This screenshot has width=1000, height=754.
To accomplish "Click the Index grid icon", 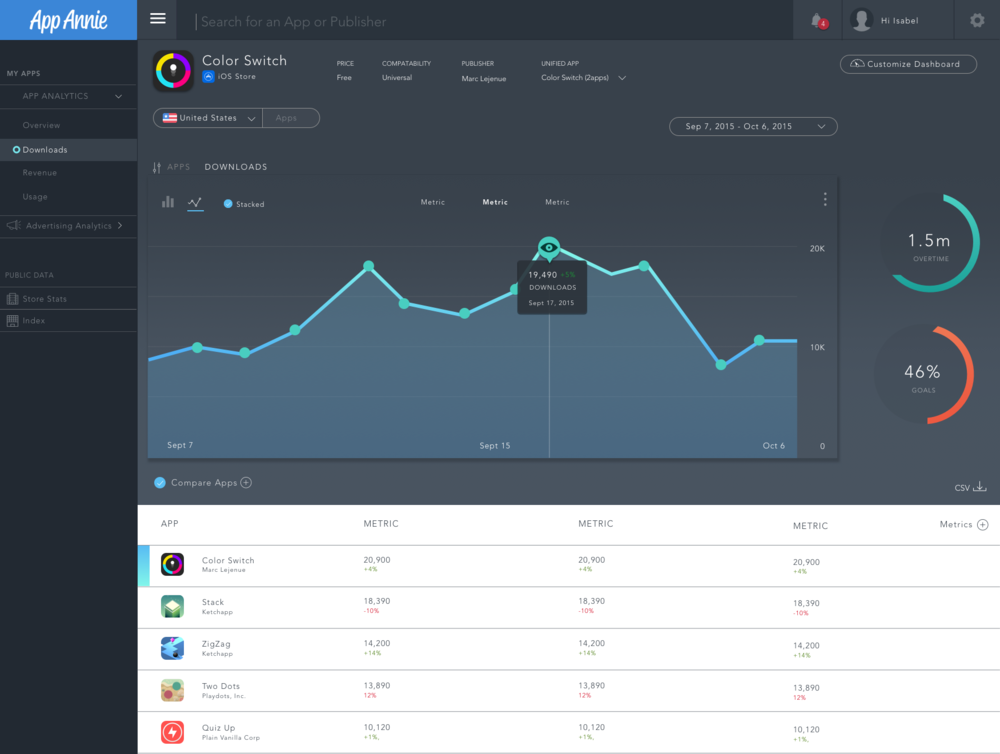I will 12,321.
